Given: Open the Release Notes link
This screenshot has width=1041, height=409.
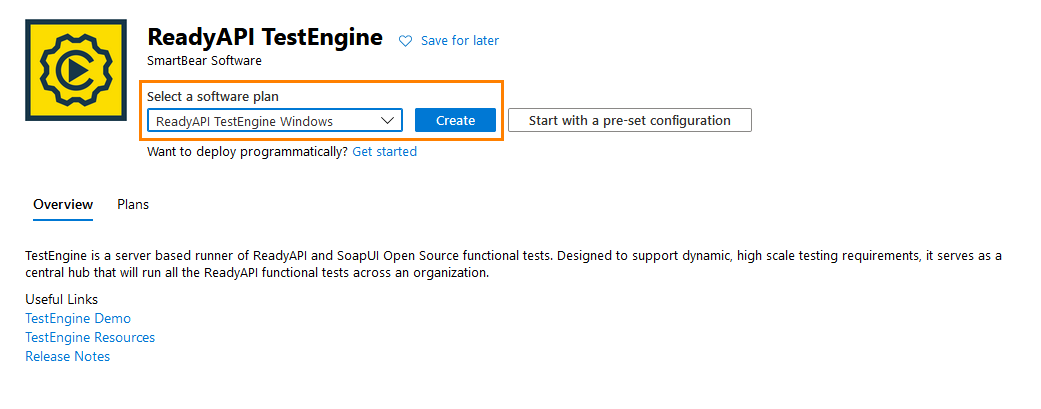Looking at the screenshot, I should 67,357.
